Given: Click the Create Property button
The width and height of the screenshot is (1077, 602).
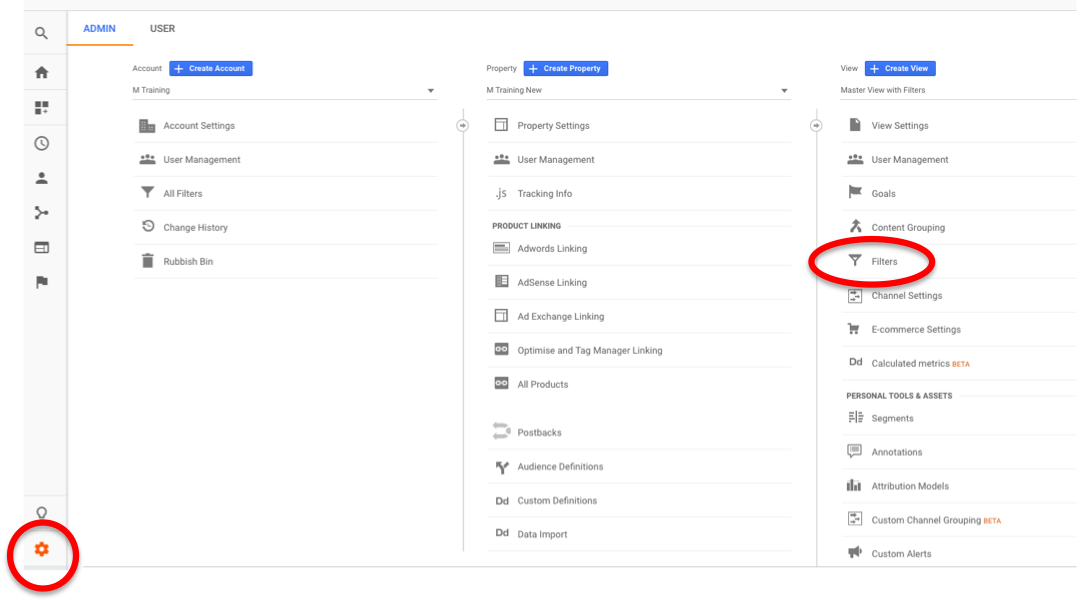Looking at the screenshot, I should 565,68.
